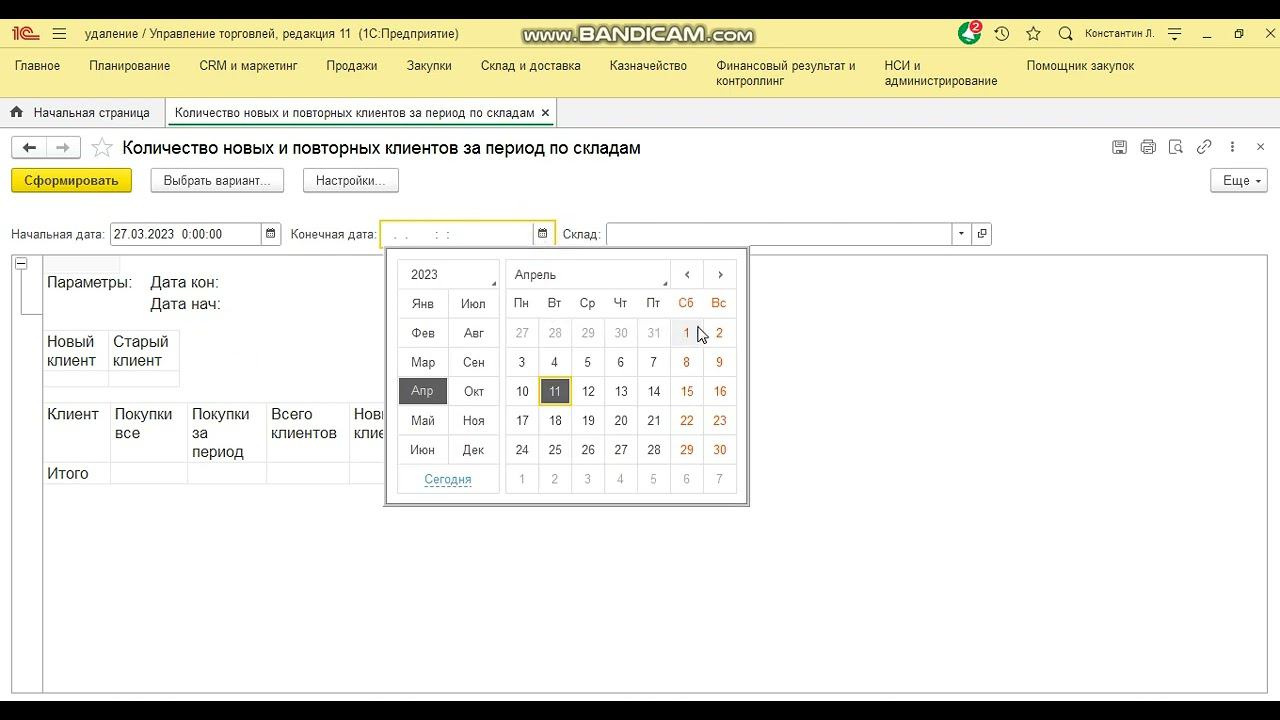Select Мар in month list

pos(423,363)
